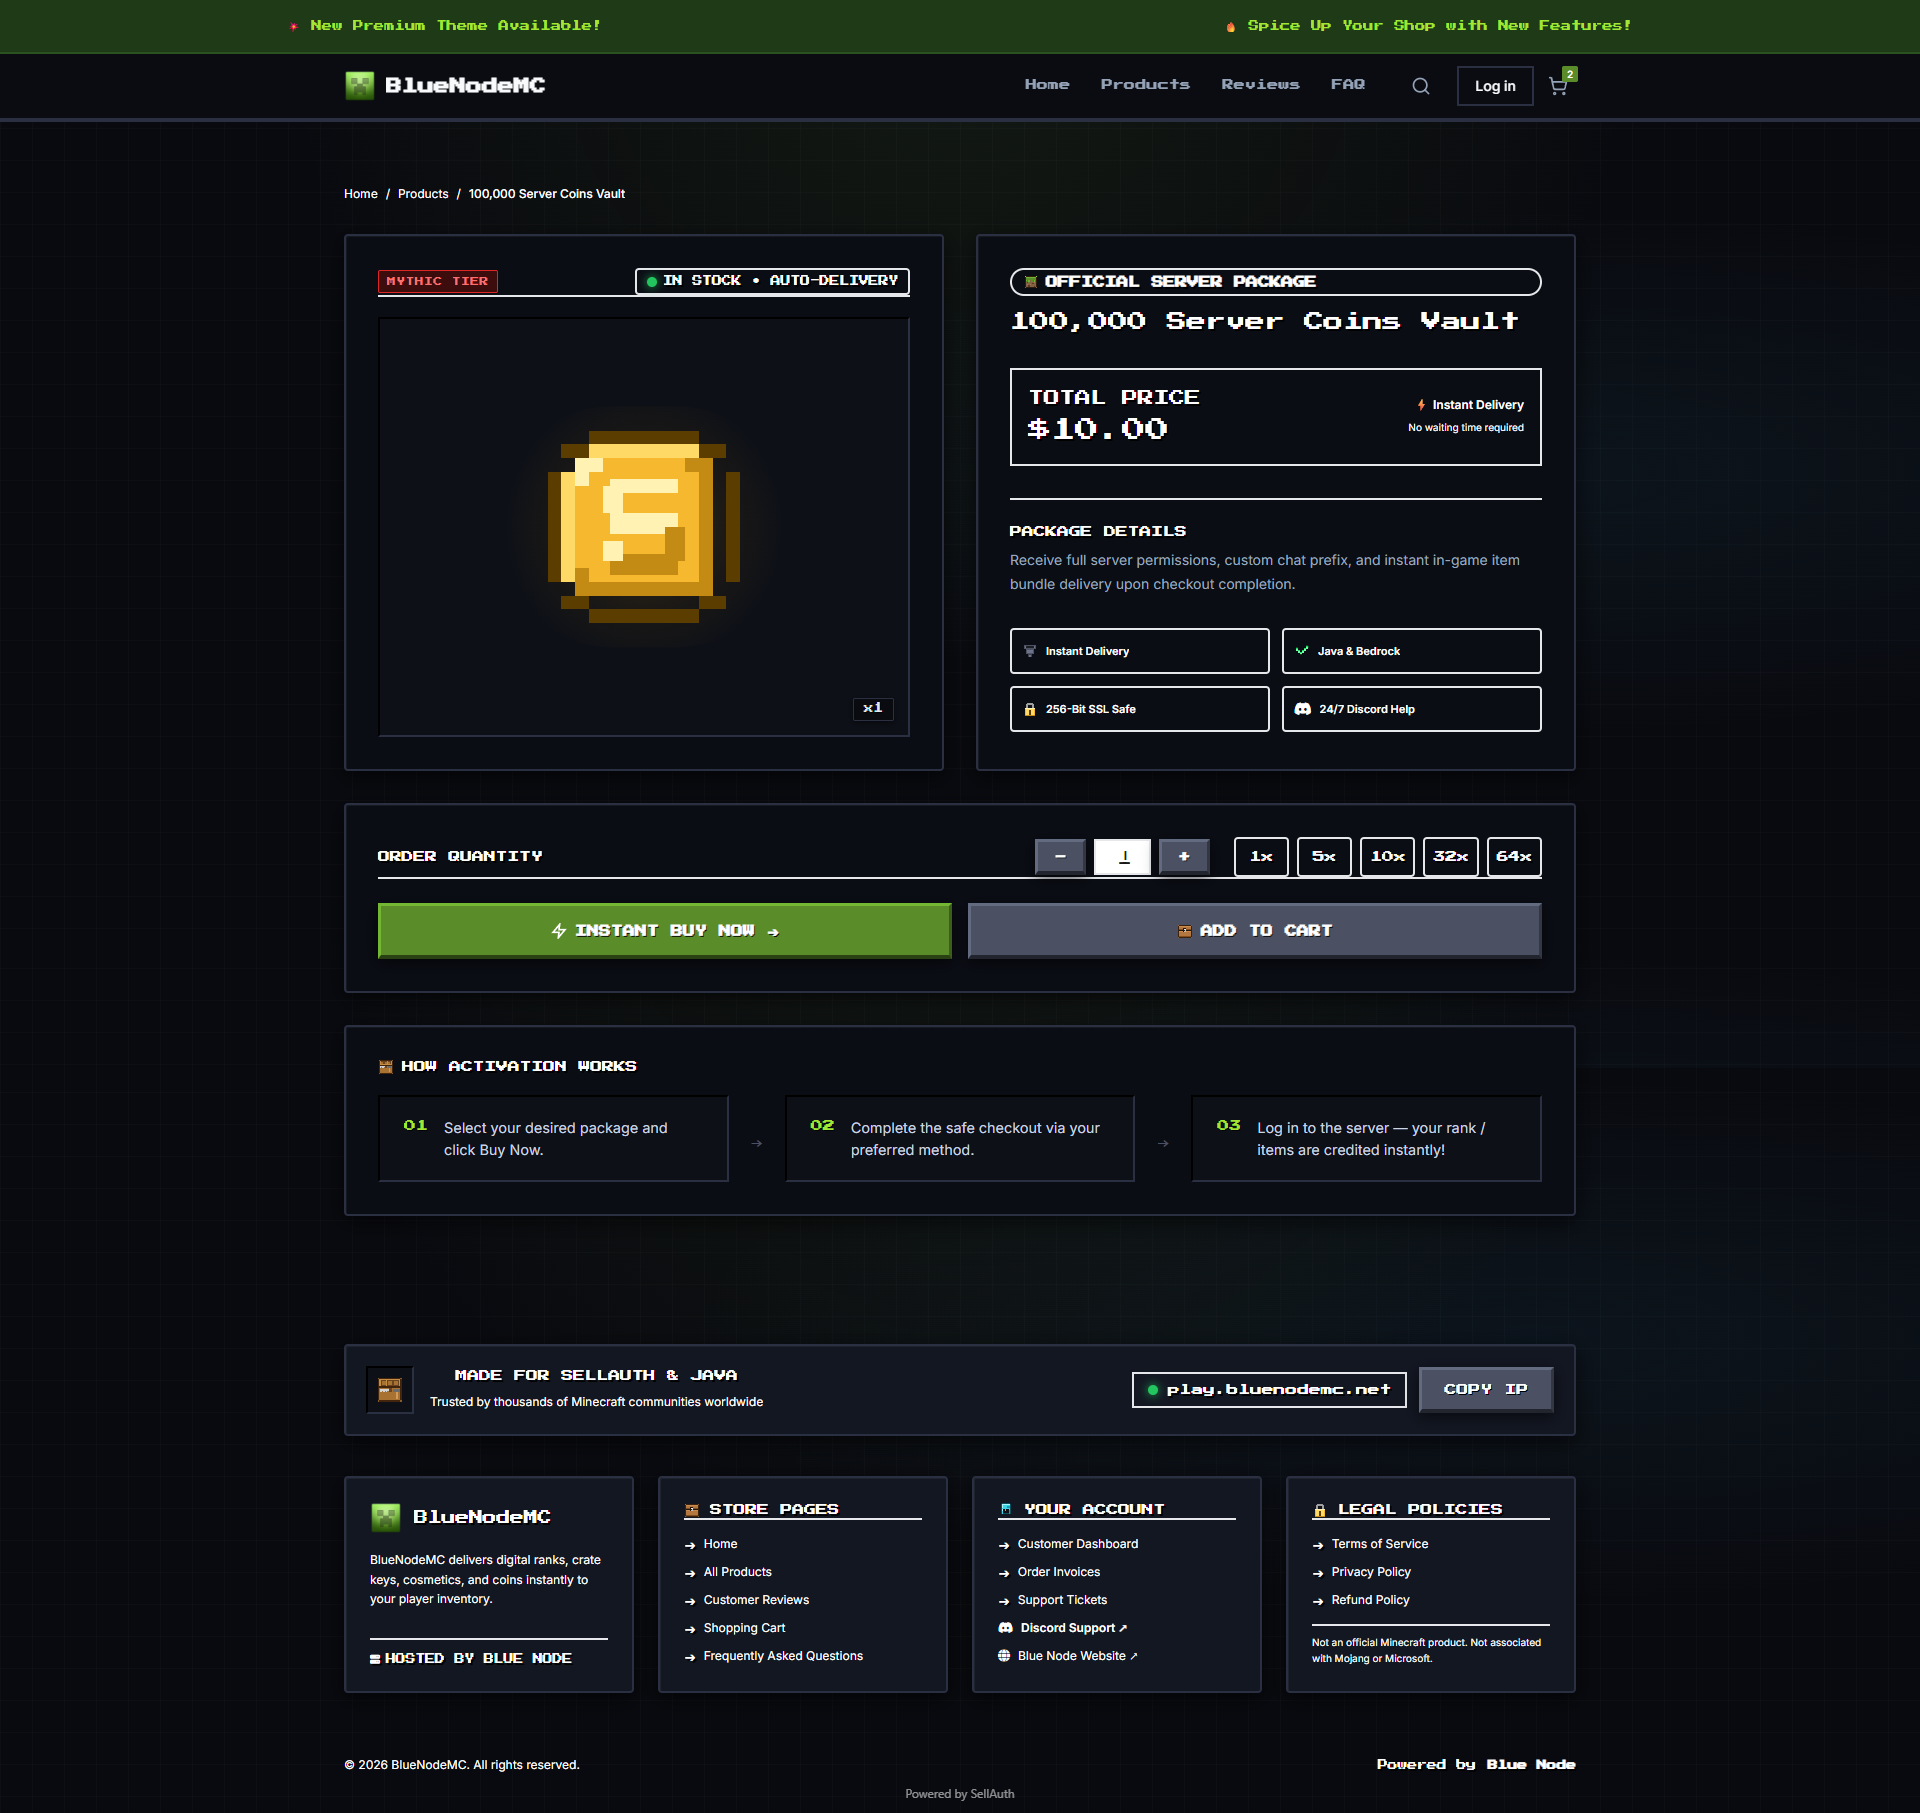Click the chest icon beside Made for SellAuth

pos(390,1389)
